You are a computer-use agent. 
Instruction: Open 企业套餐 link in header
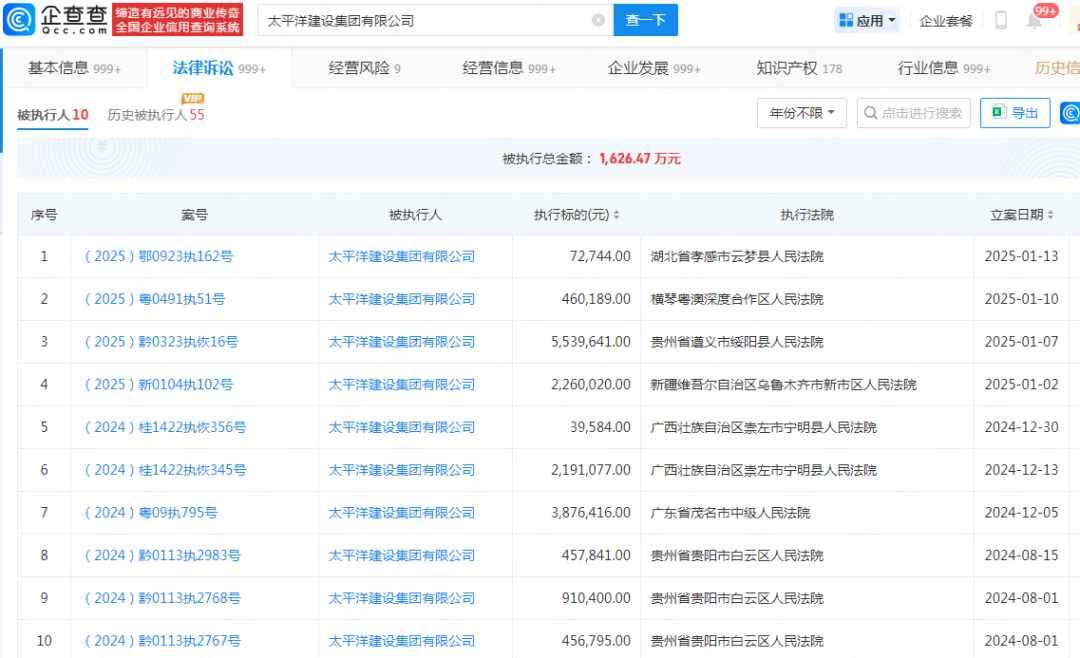pos(945,20)
